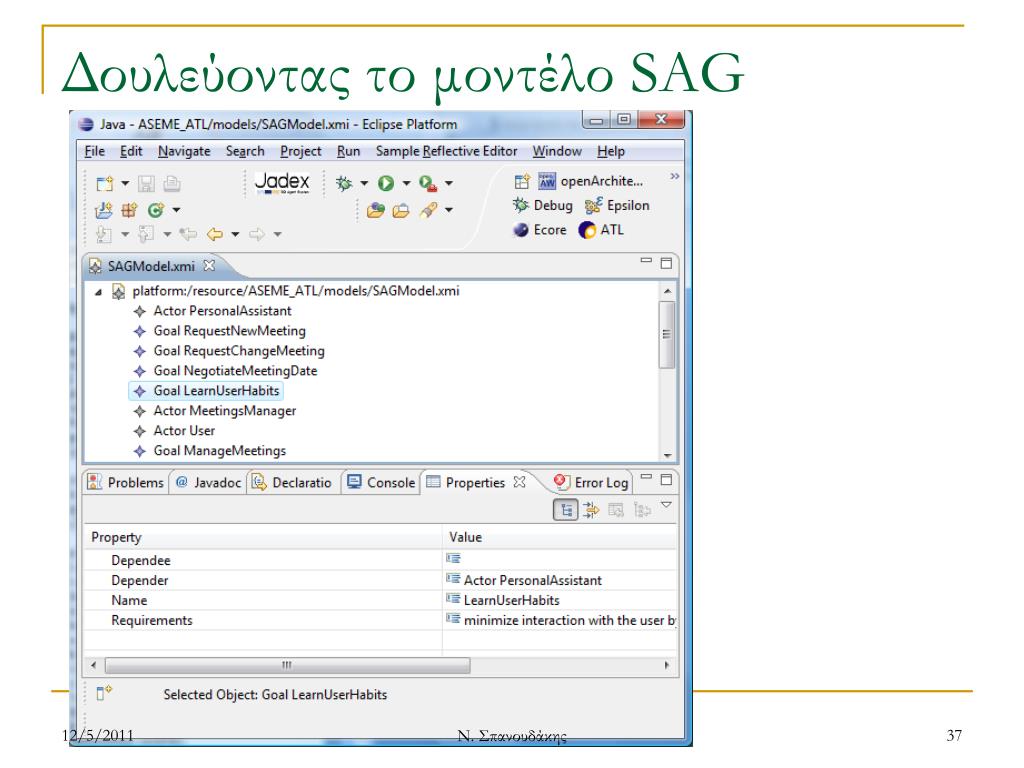Open the Properties view menu triangle
The width and height of the screenshot is (1024, 768).
coord(666,505)
